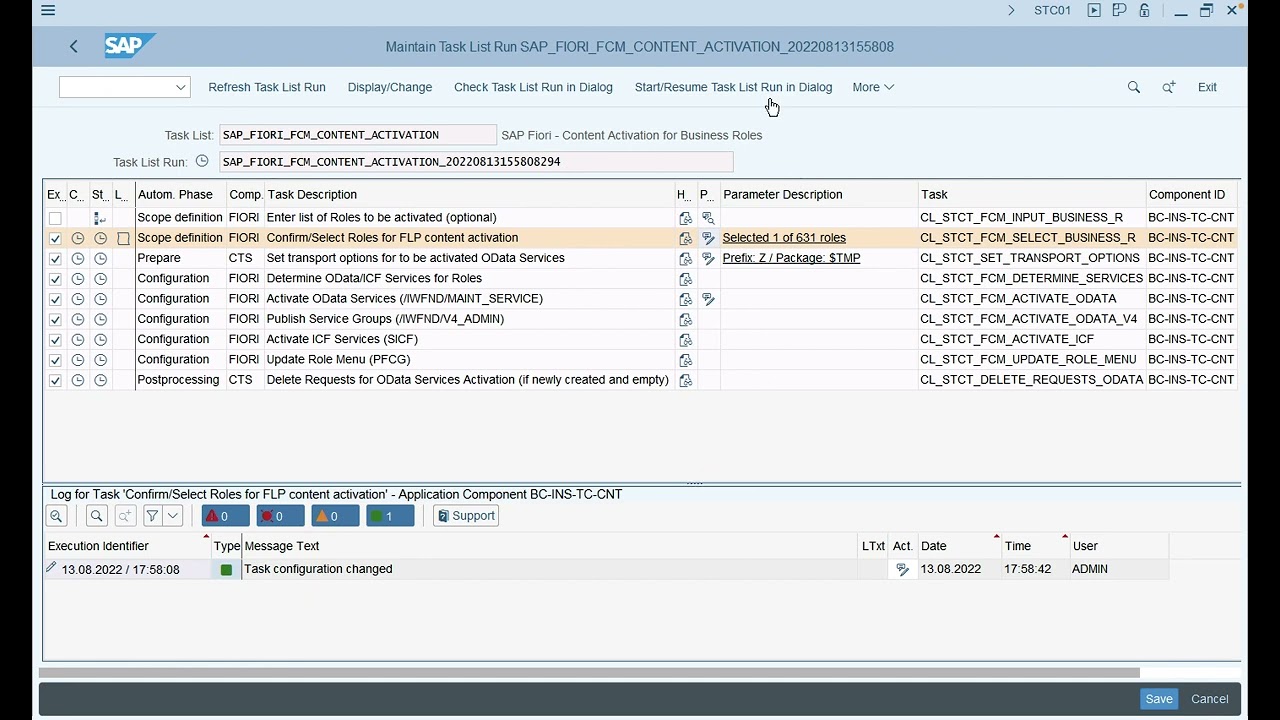
Task: Uncheck Execute box for Activate OData Services
Action: pos(55,299)
